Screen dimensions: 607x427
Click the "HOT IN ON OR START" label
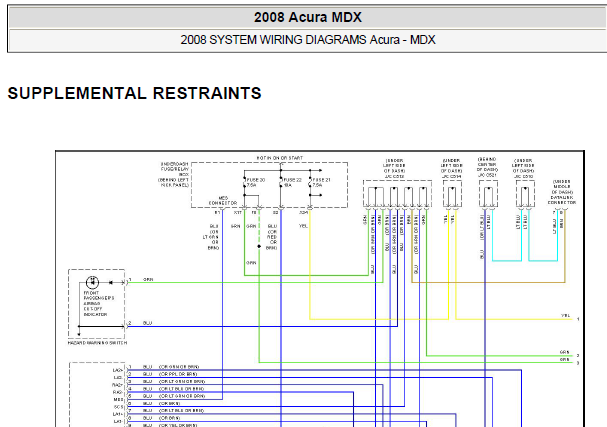point(279,158)
